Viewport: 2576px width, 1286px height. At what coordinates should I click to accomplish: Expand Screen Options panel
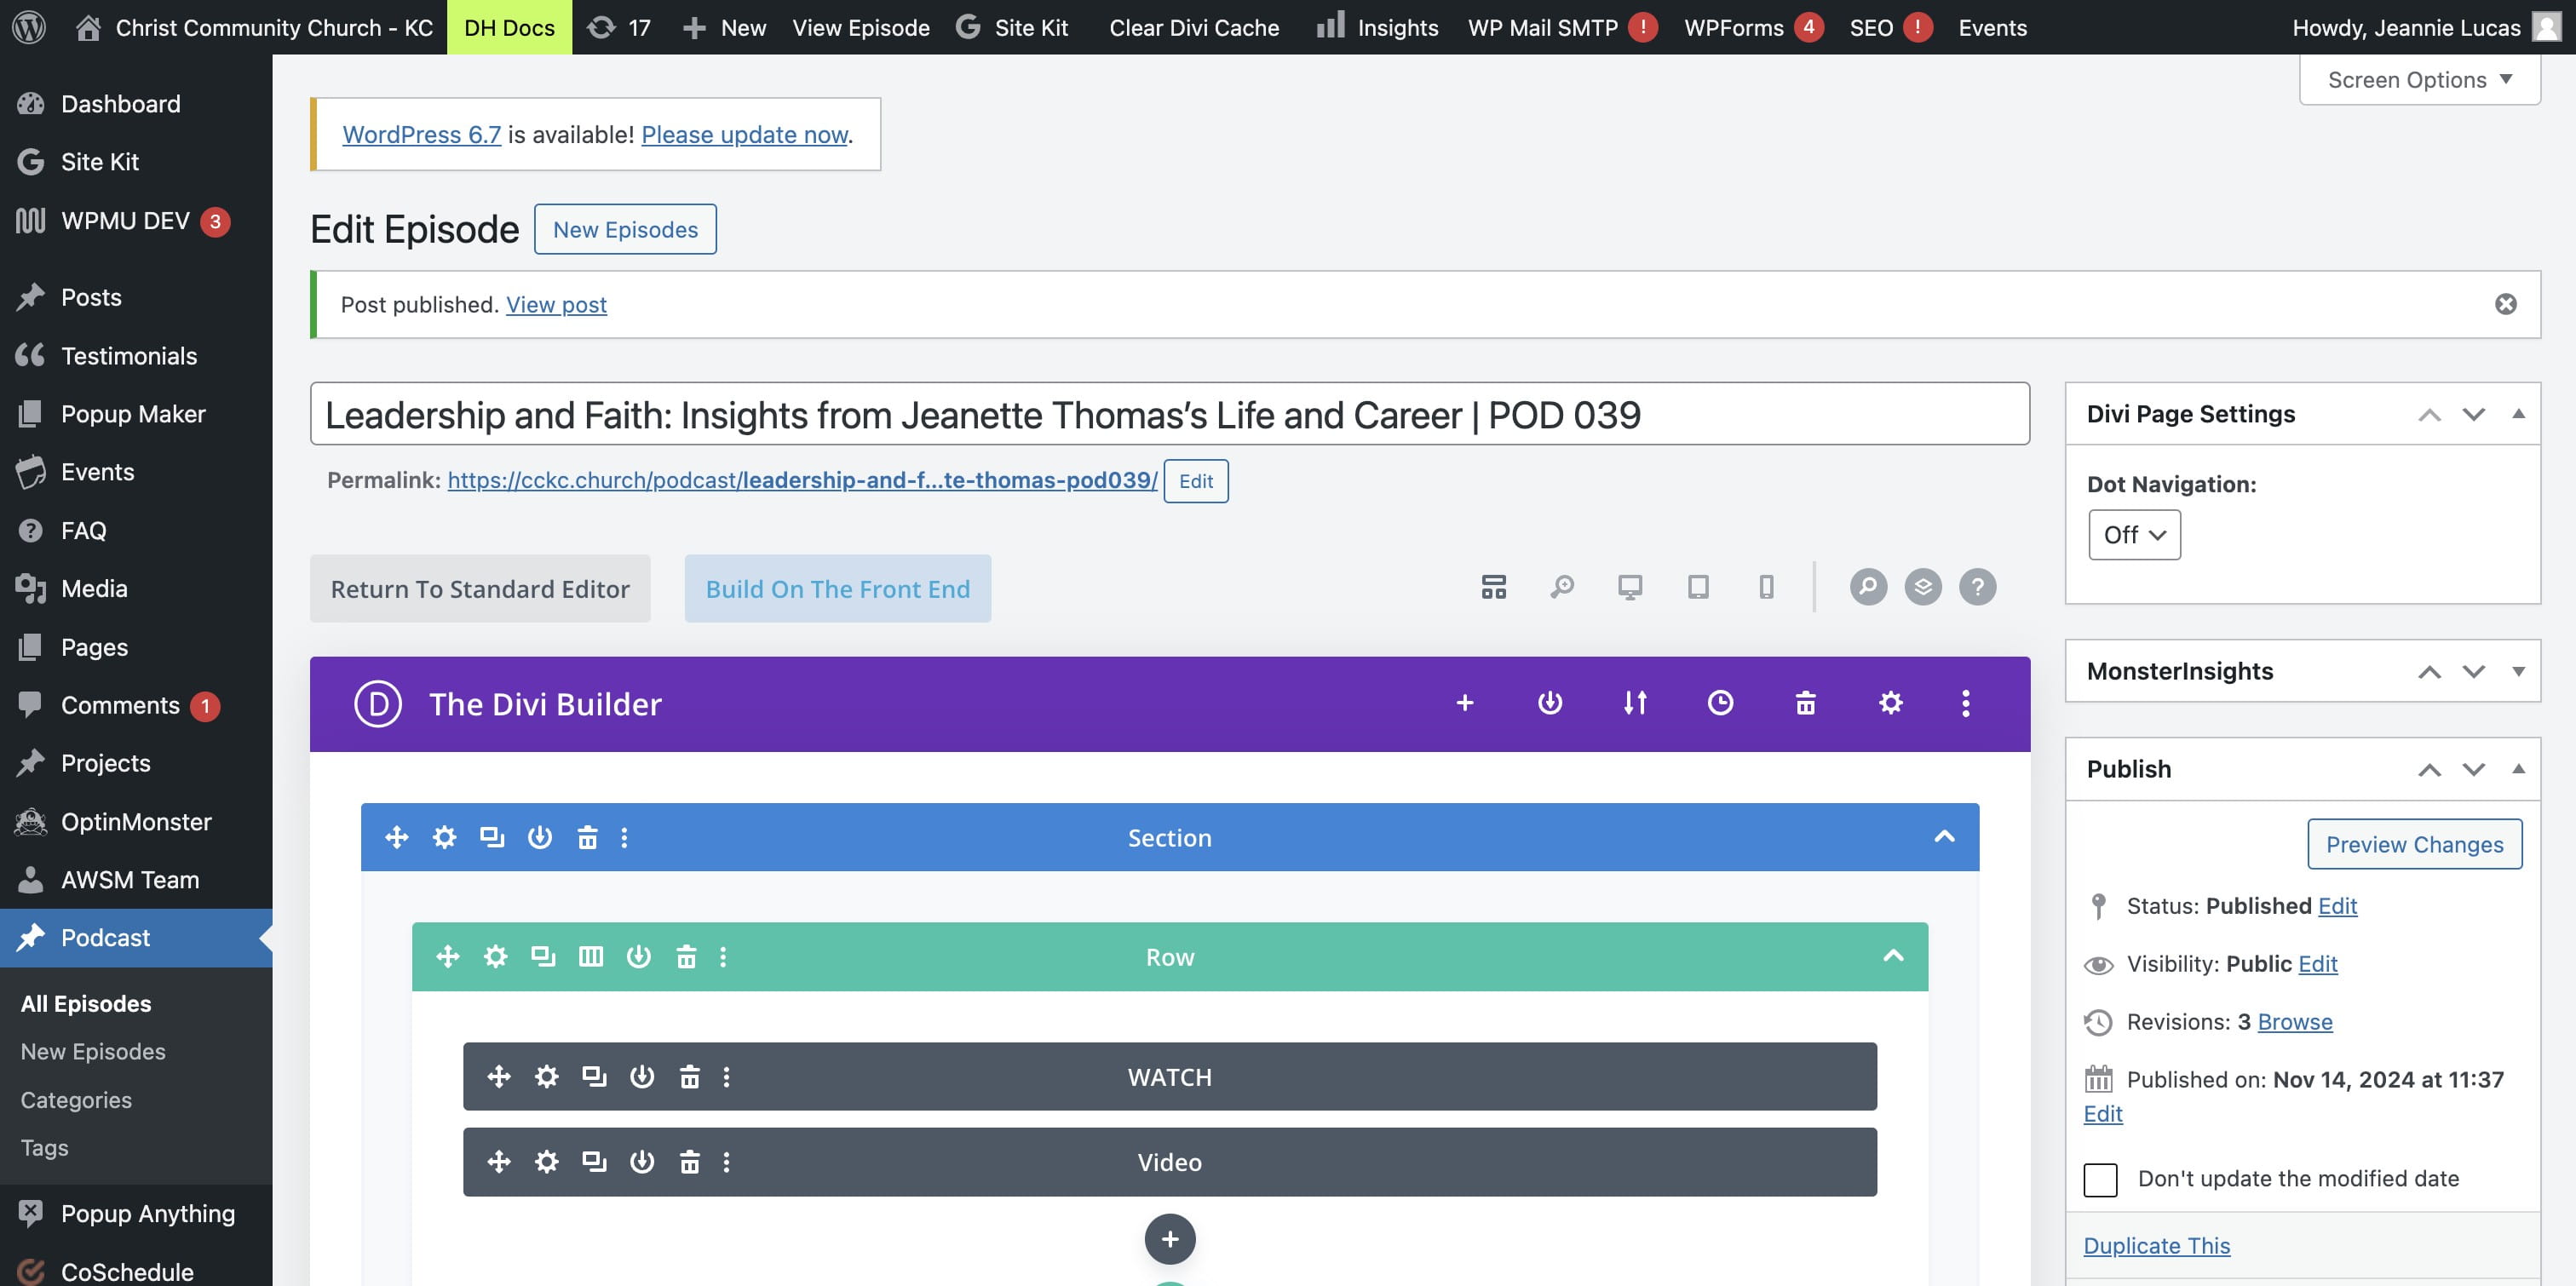(x=2420, y=80)
